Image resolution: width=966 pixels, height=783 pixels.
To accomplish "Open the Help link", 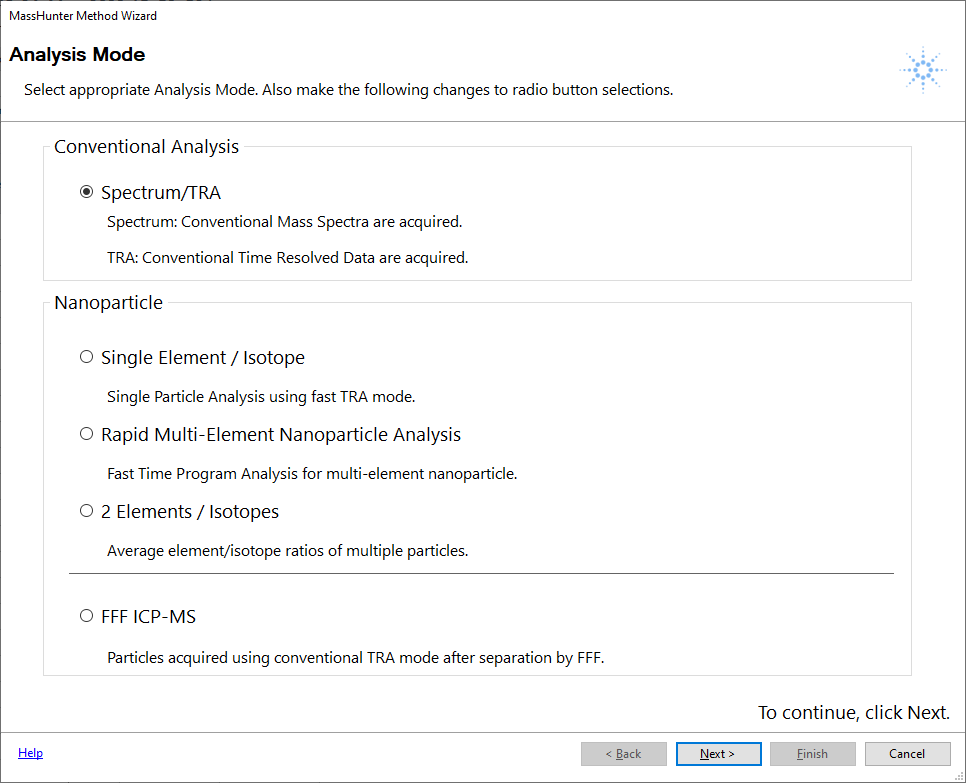I will (x=30, y=753).
